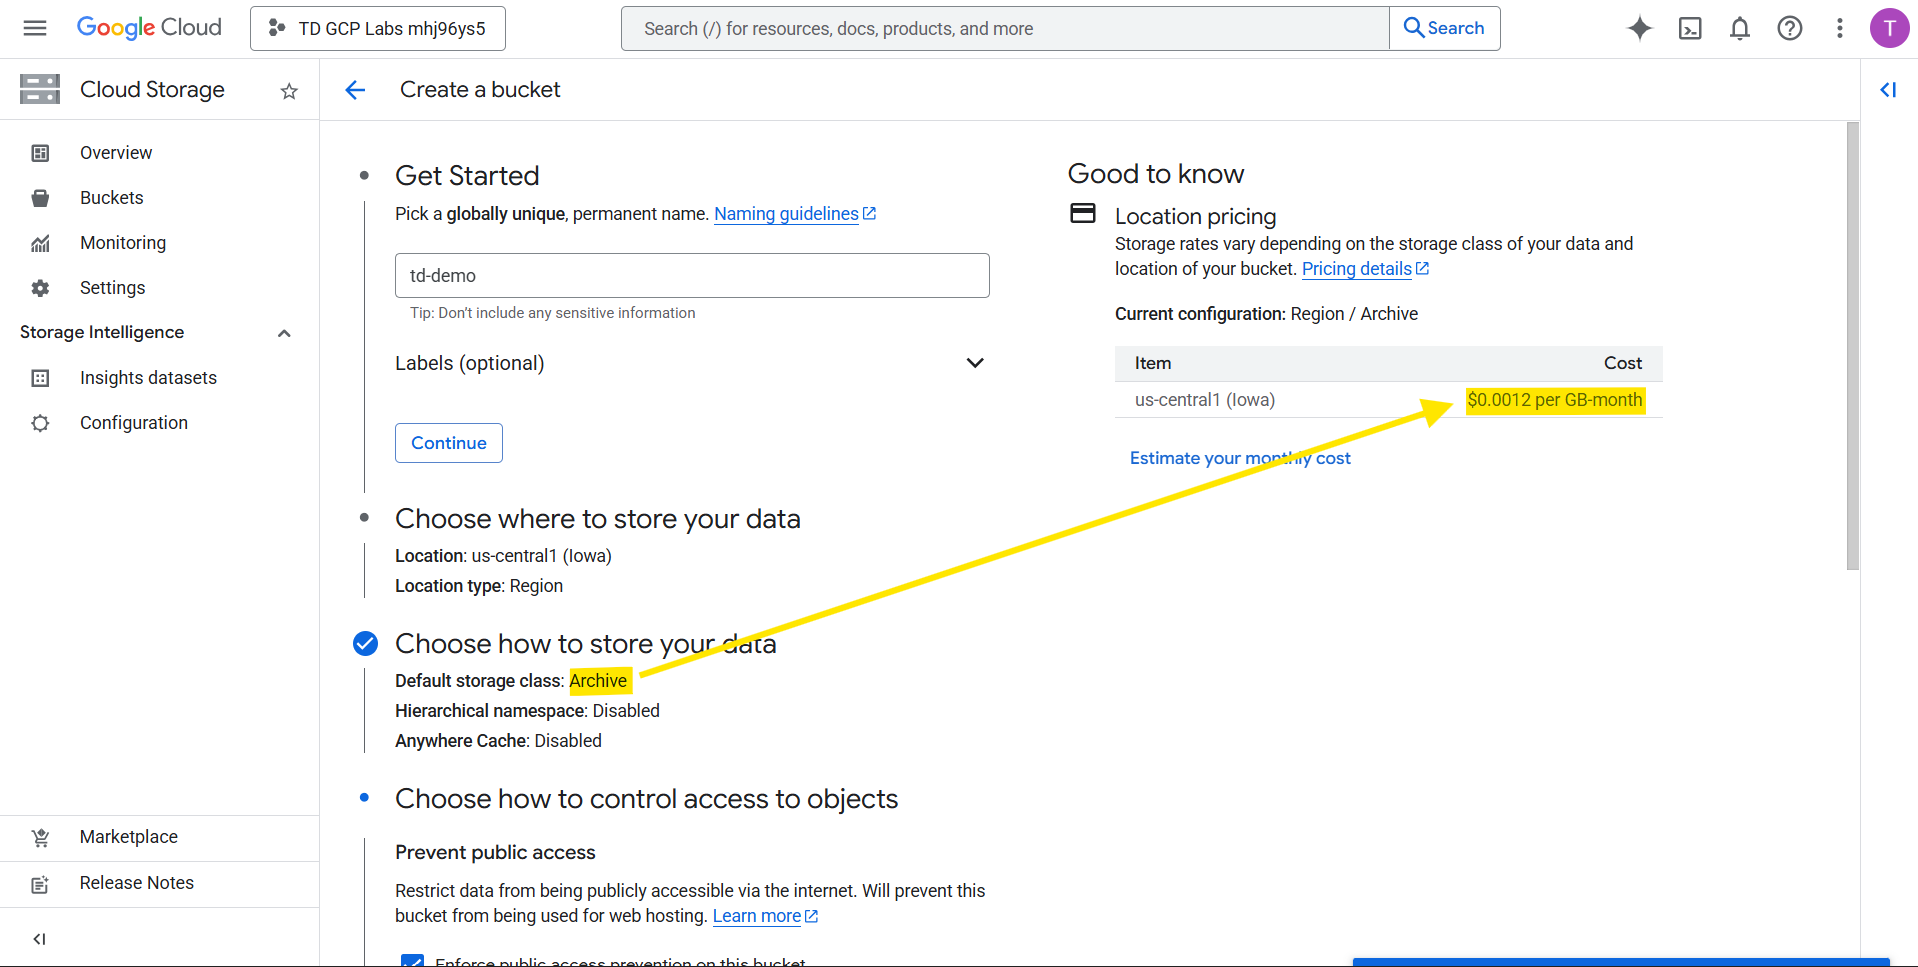
Task: Collapse the Storage Intelligence section
Action: [284, 333]
